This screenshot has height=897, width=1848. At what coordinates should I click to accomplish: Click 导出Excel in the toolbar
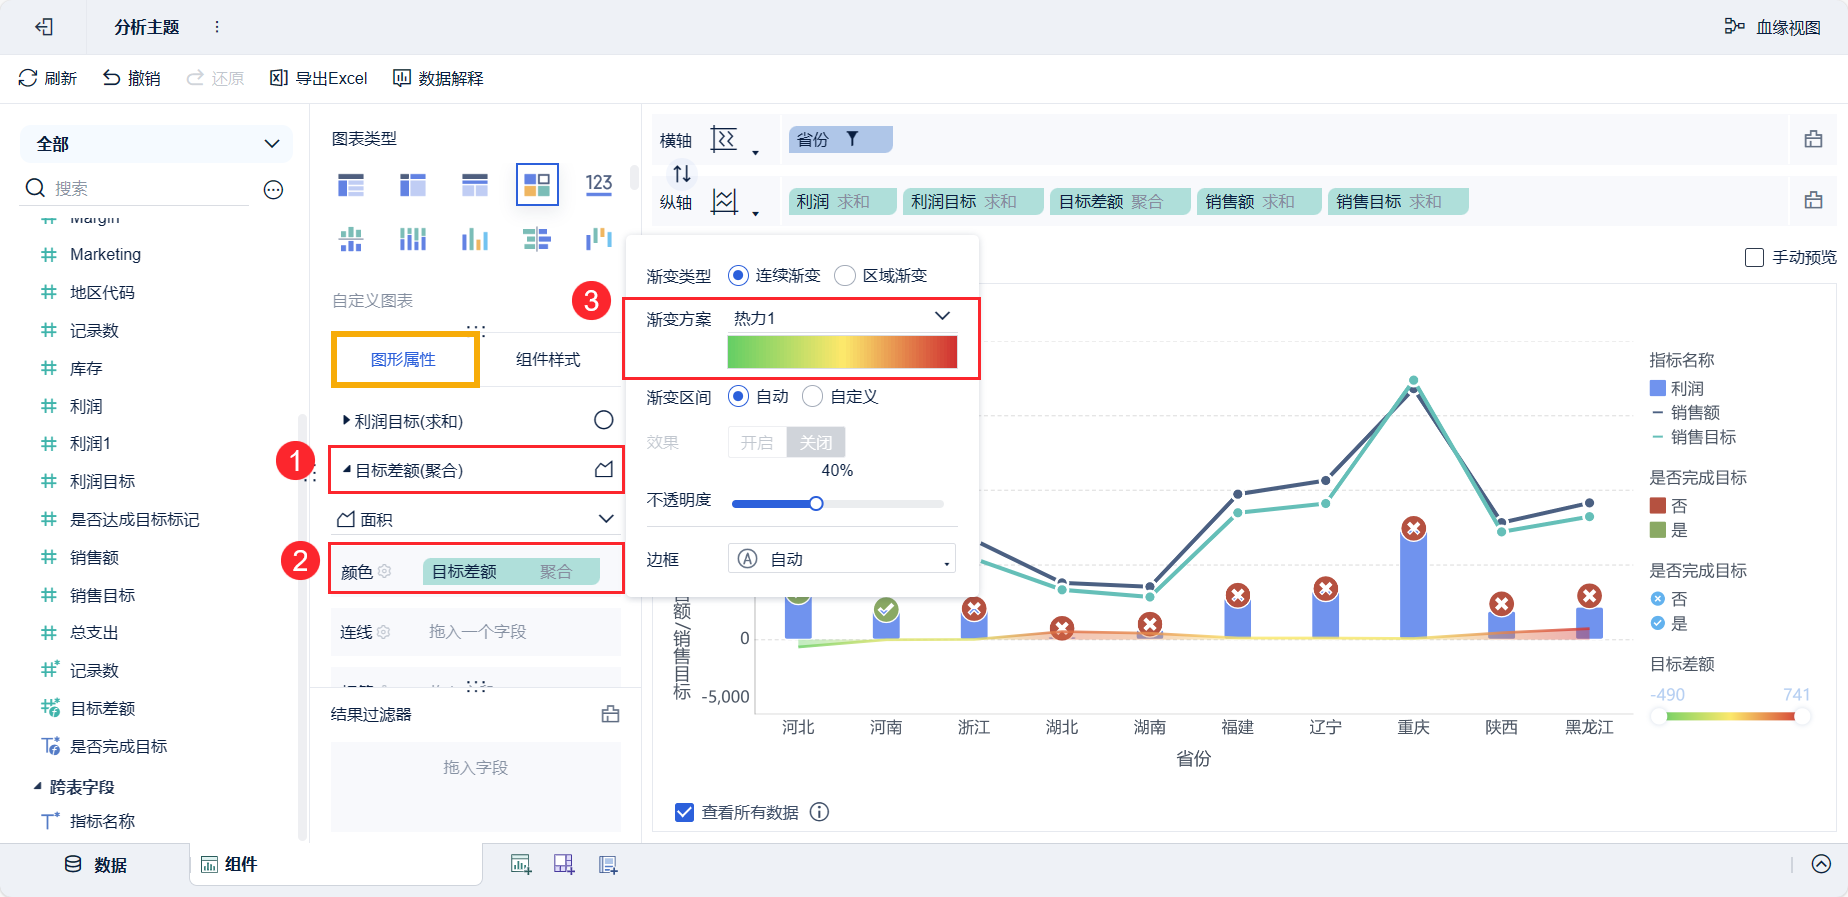tap(319, 78)
